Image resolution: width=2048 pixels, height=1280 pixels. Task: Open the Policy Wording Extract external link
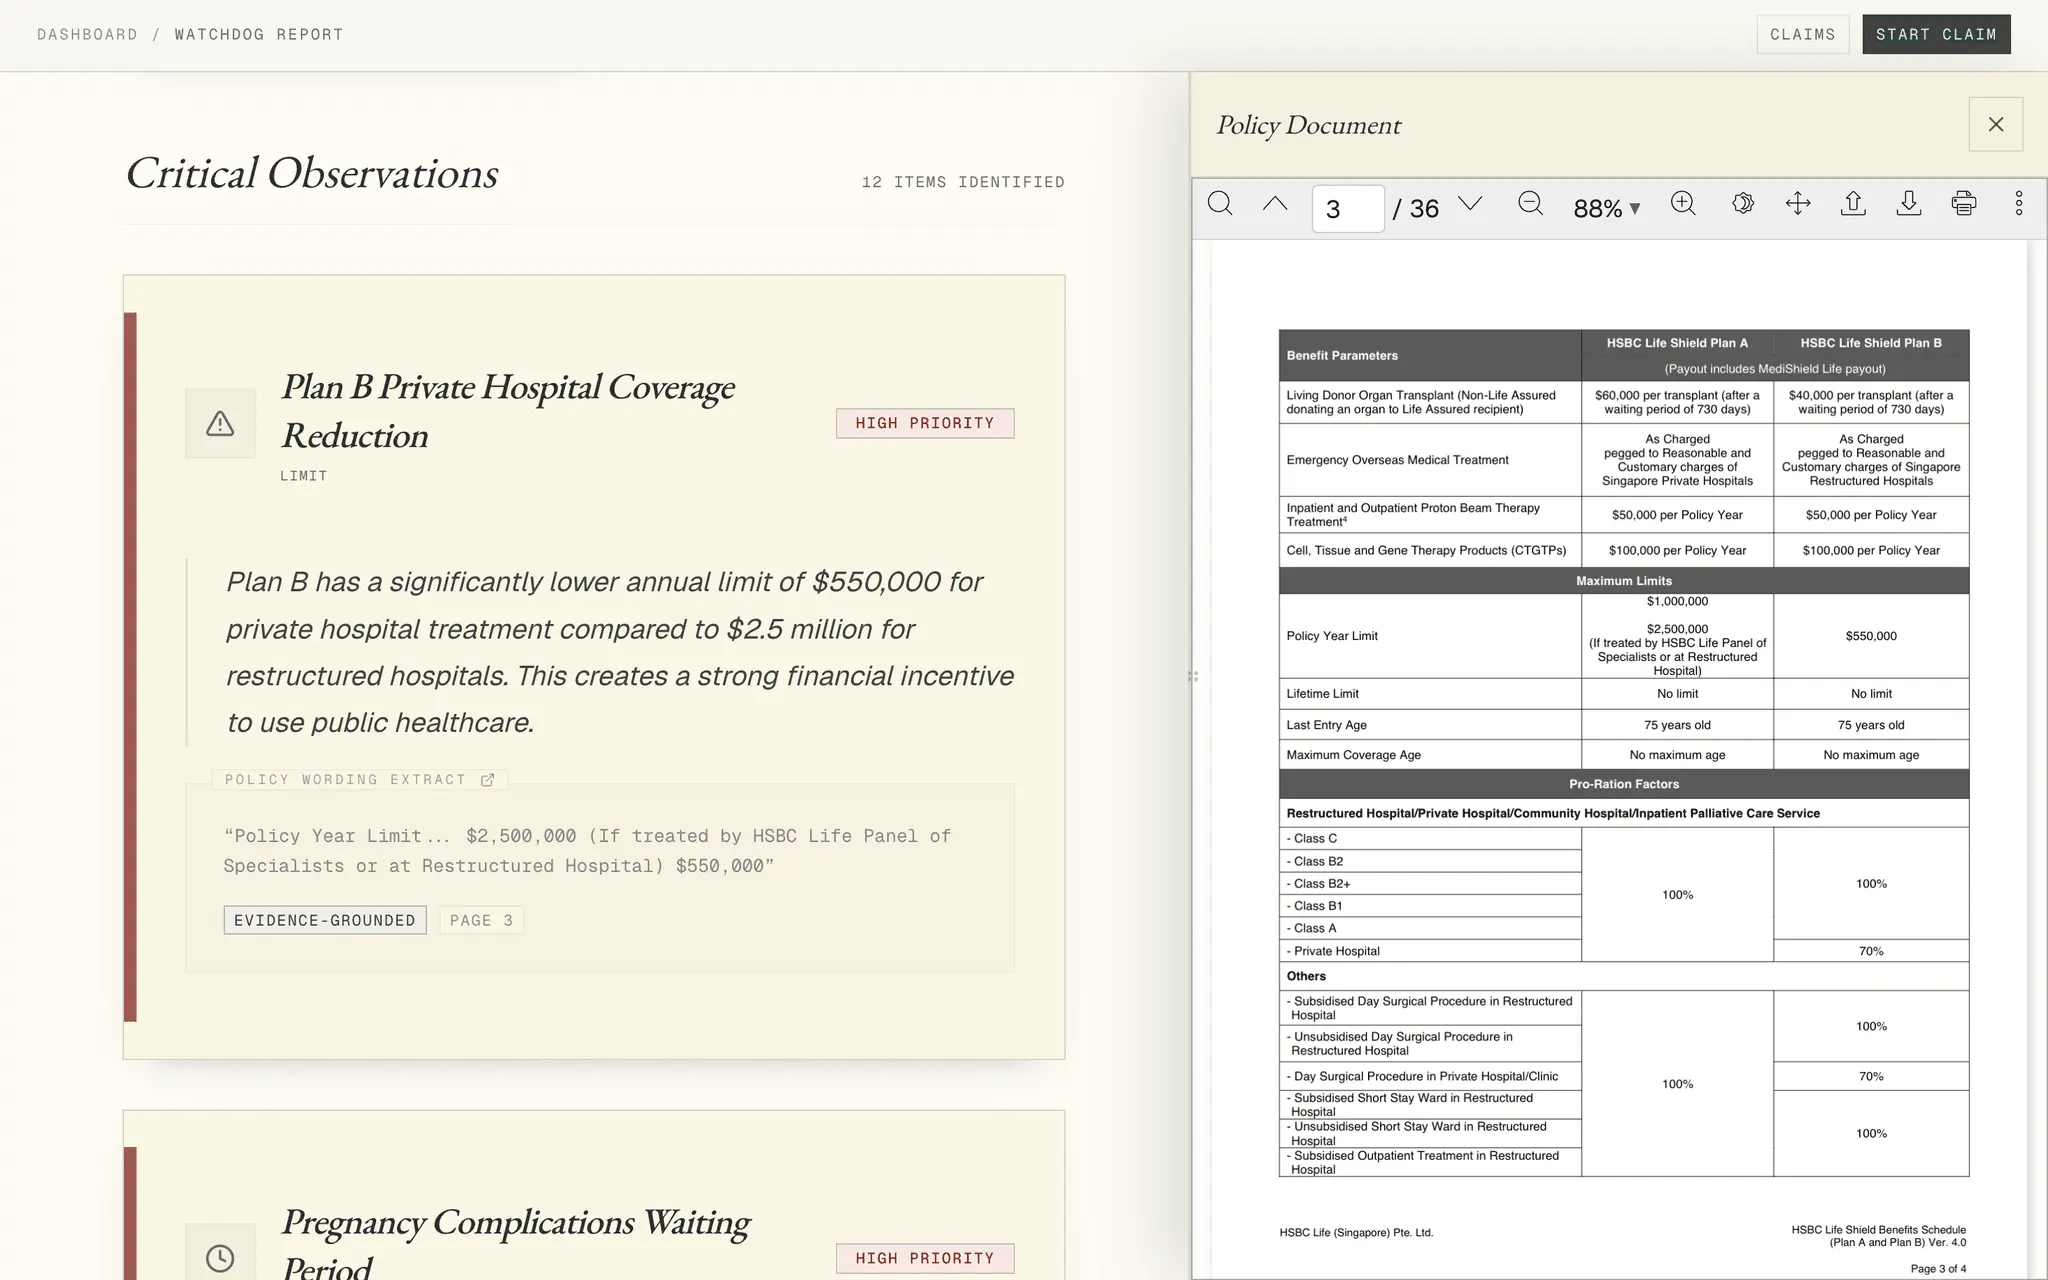pos(487,780)
